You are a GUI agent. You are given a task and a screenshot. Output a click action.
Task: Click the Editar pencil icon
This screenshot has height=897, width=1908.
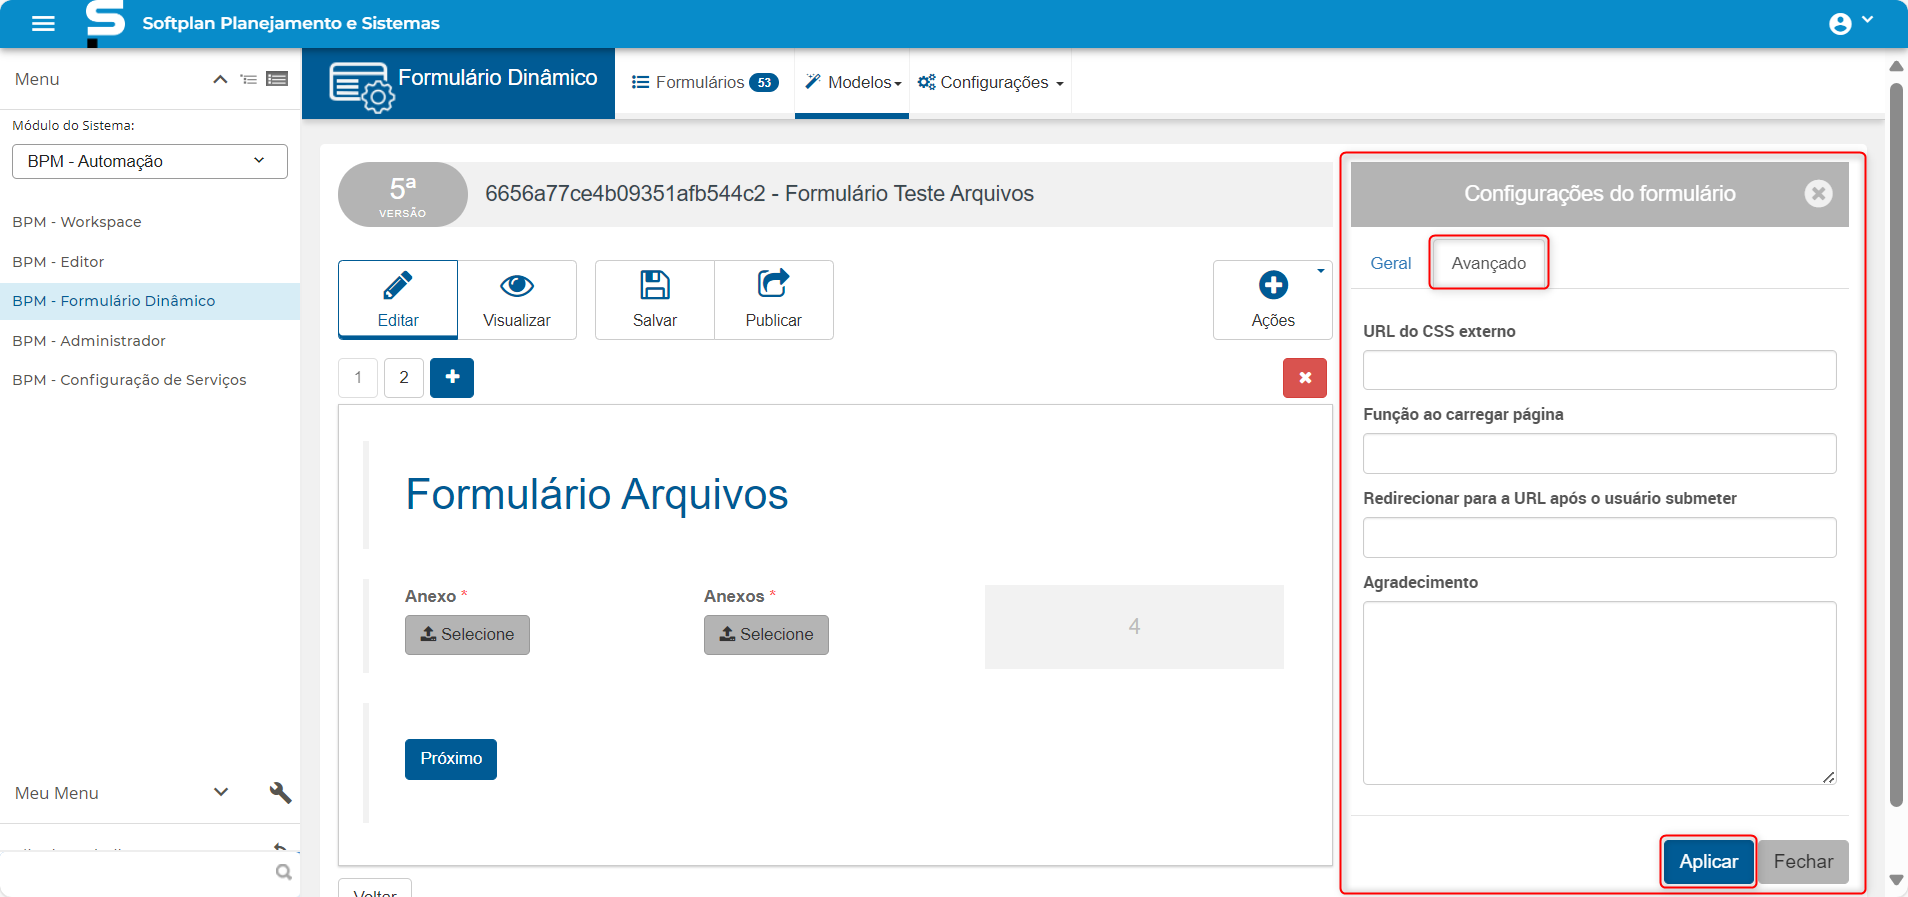pyautogui.click(x=397, y=287)
